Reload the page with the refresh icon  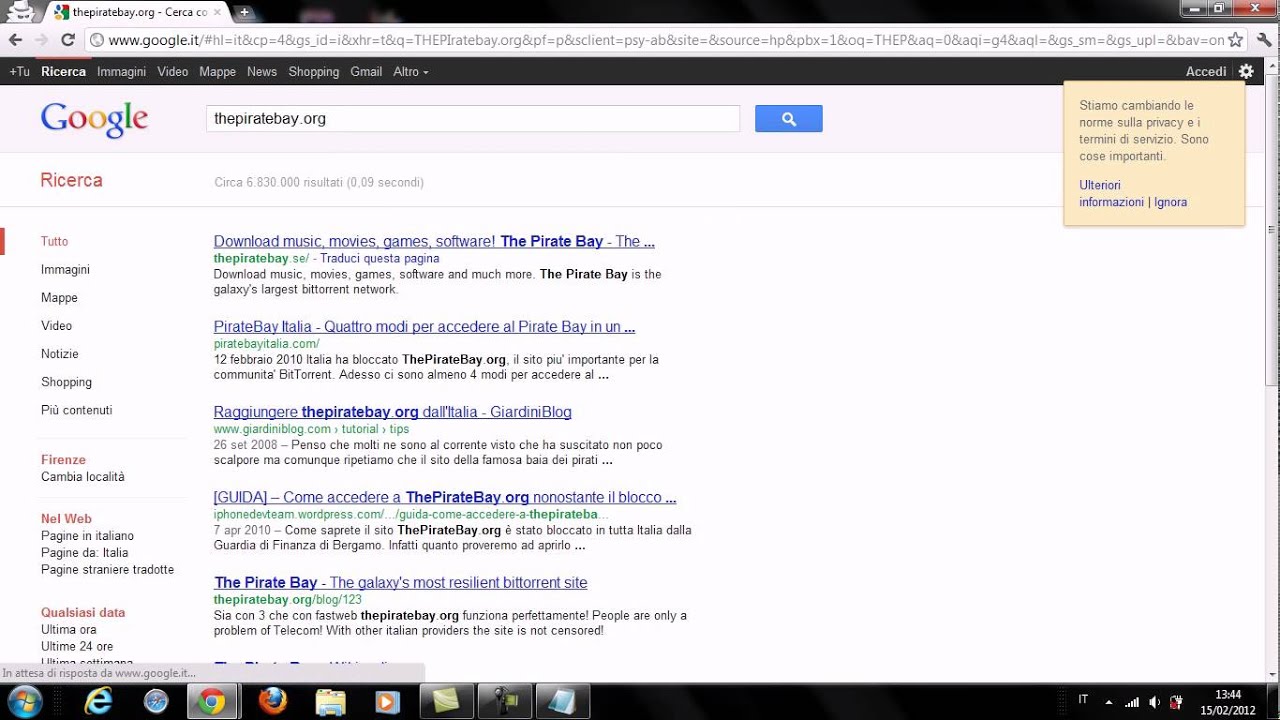coord(67,40)
